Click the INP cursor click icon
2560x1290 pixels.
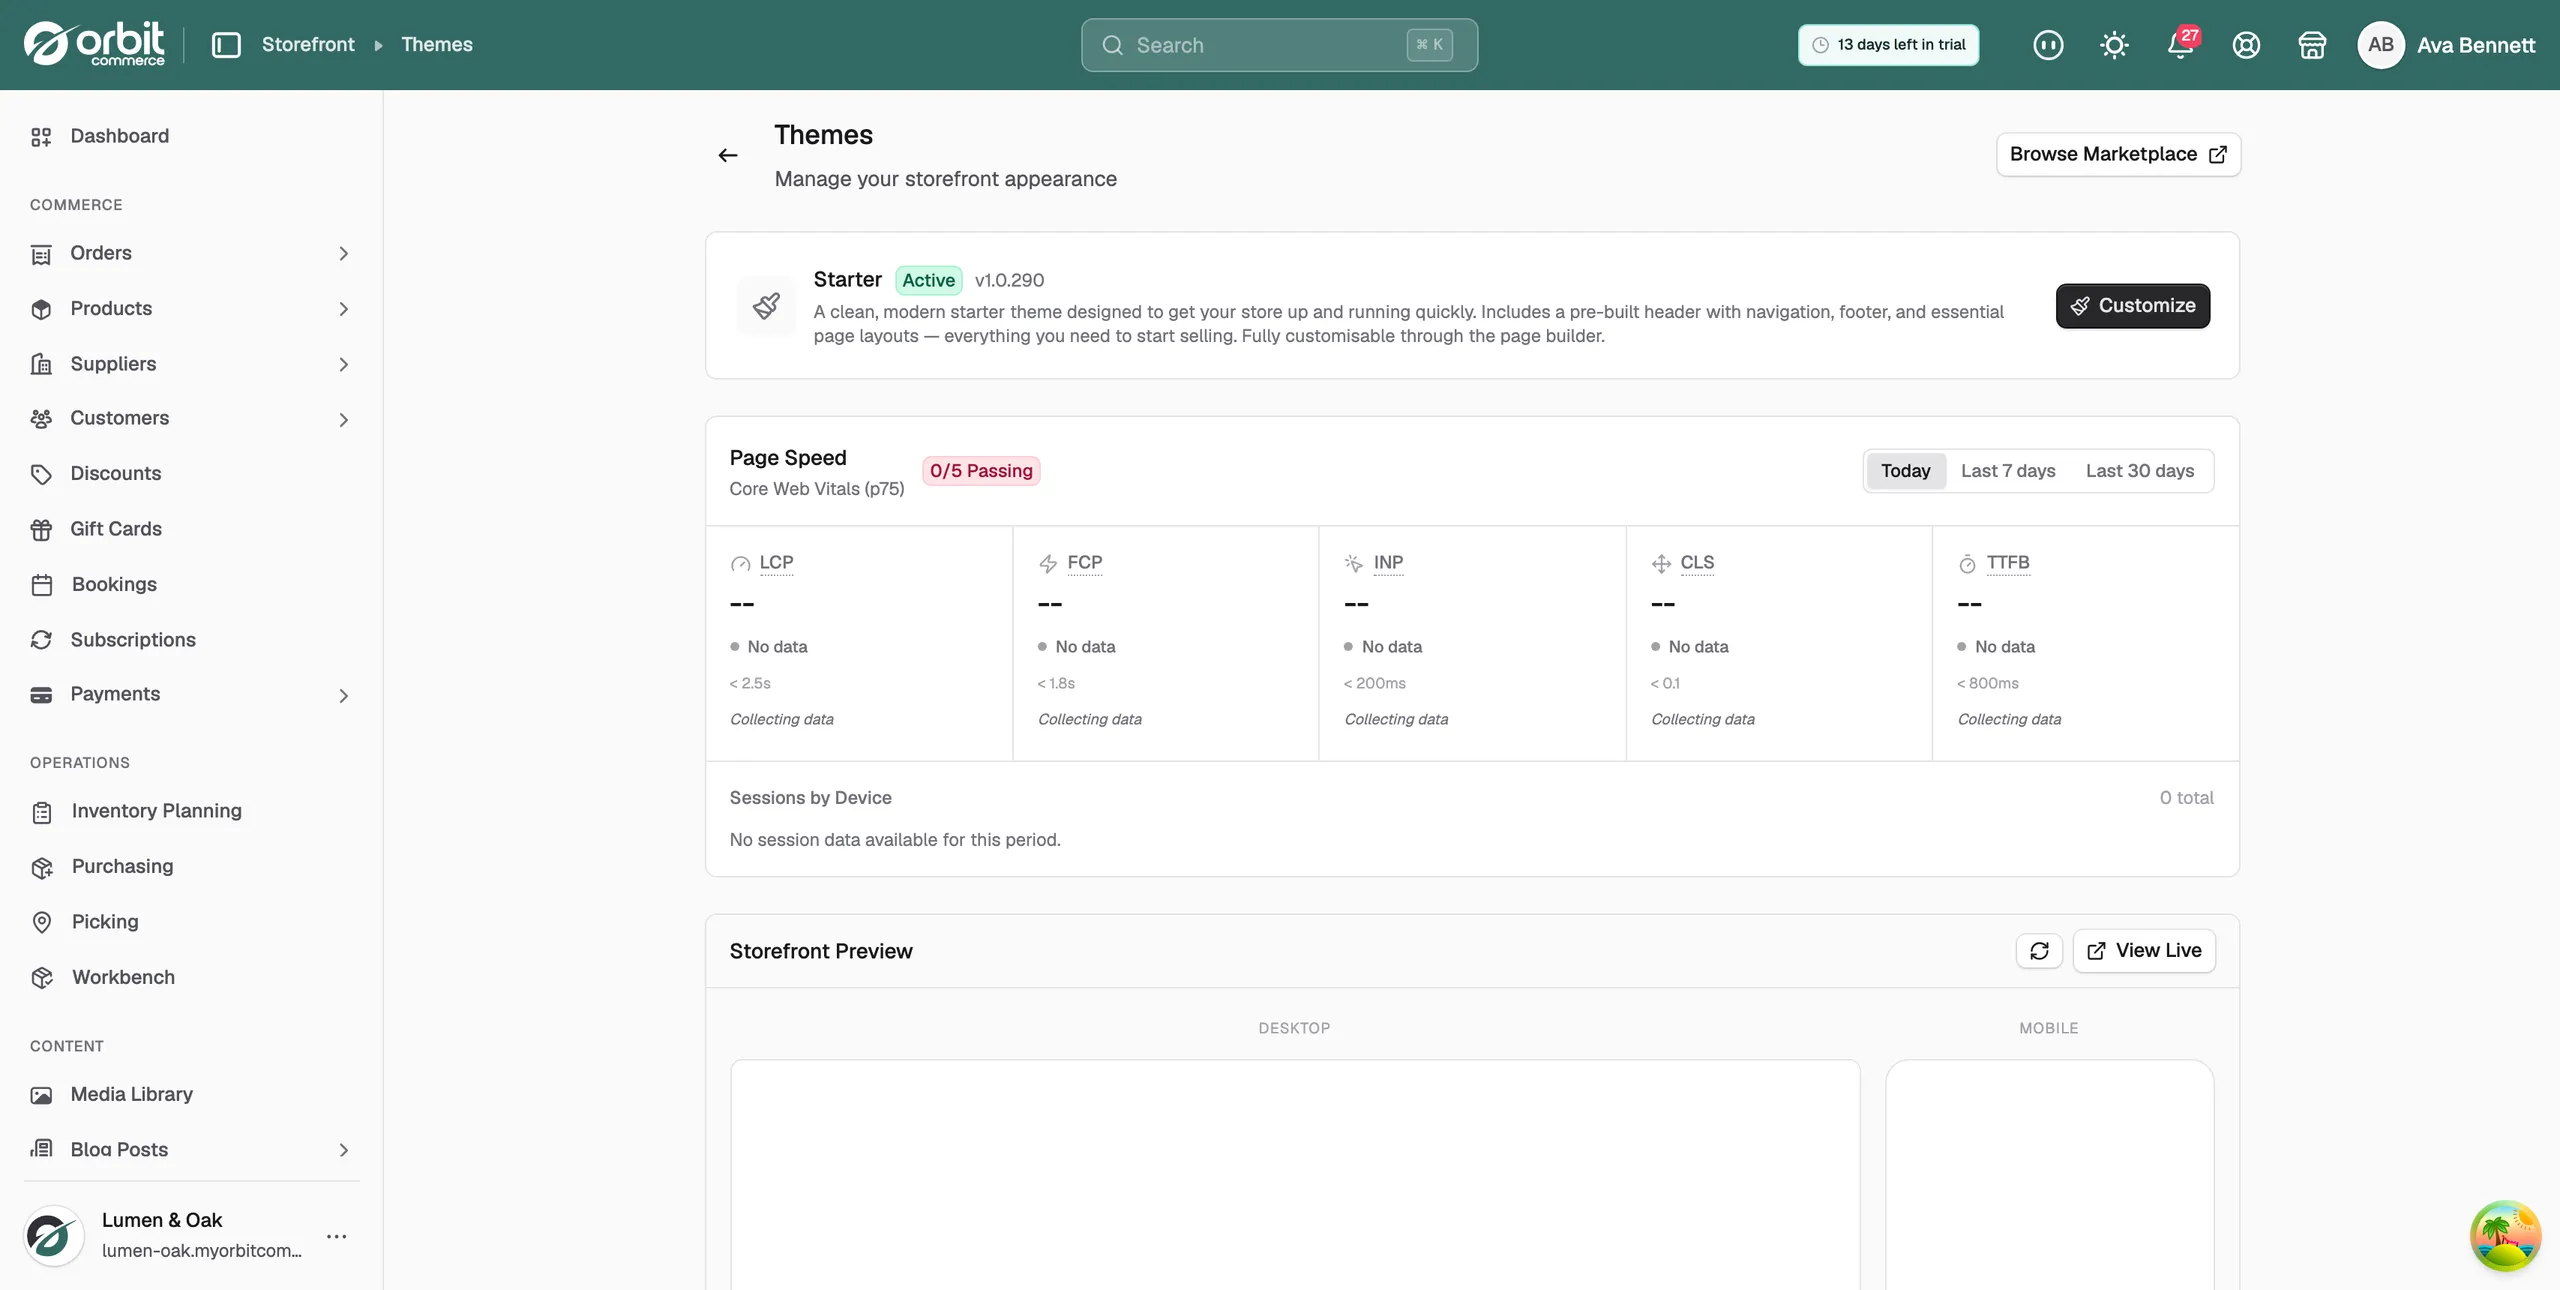pyautogui.click(x=1354, y=564)
